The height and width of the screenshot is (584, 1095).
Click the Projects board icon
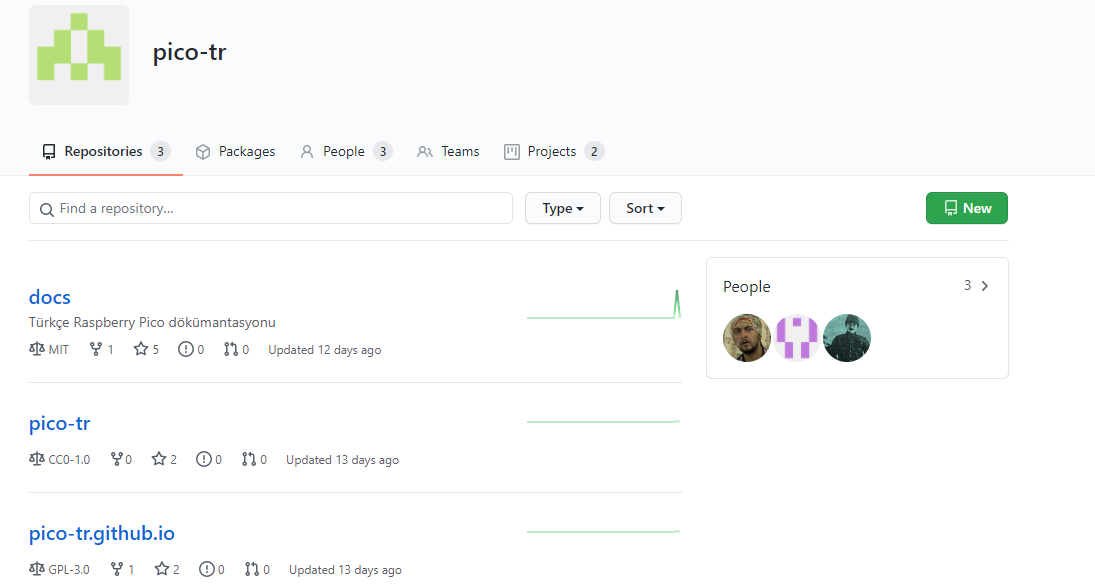[512, 152]
